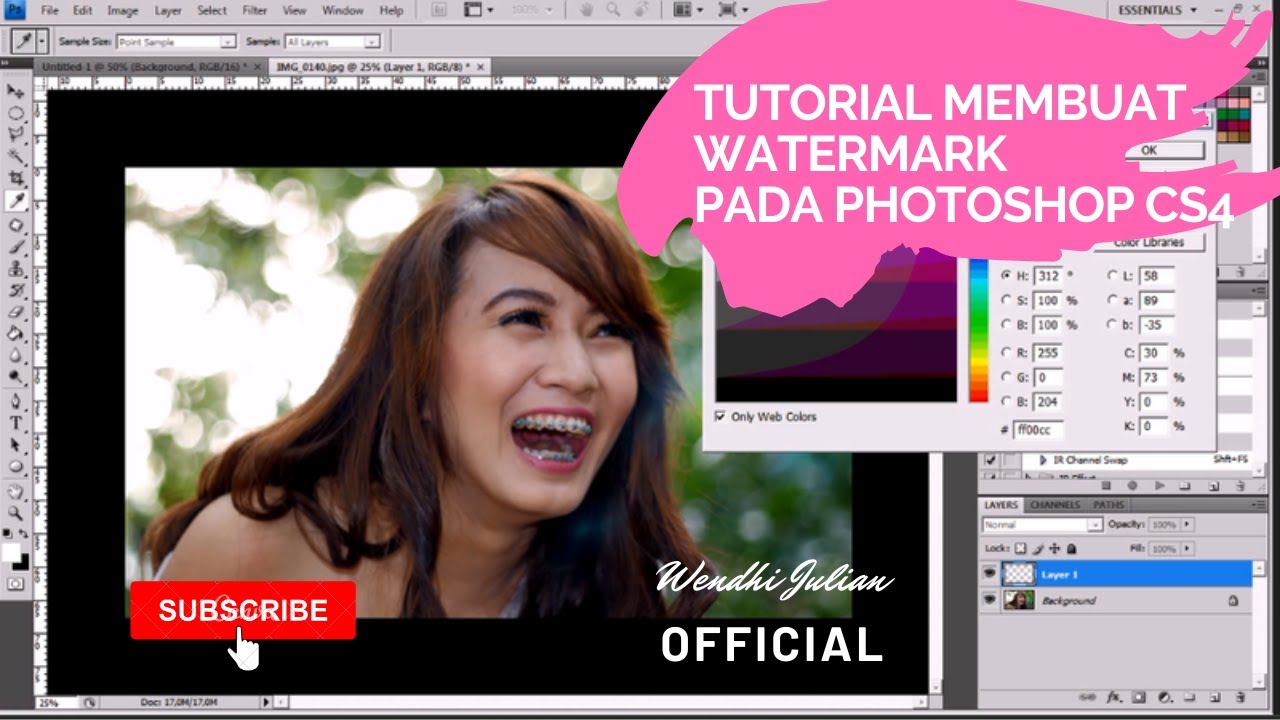Viewport: 1280px width, 720px height.
Task: Click OK in the color picker
Action: (1148, 150)
